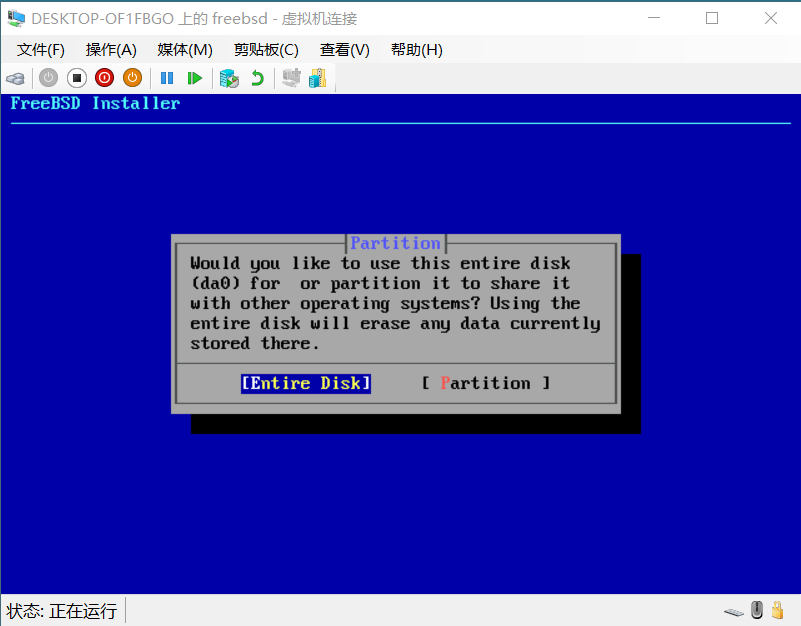Shut down the VM using the red power icon

point(104,78)
